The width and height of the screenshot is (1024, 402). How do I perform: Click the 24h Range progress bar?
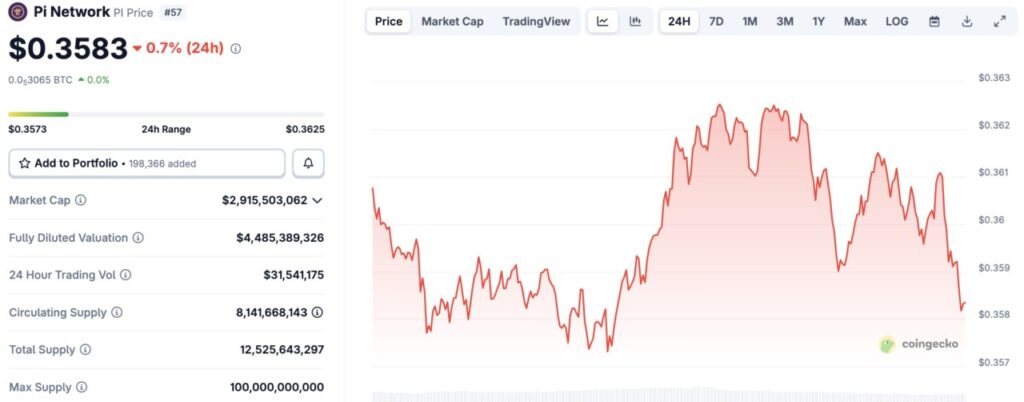(x=166, y=114)
